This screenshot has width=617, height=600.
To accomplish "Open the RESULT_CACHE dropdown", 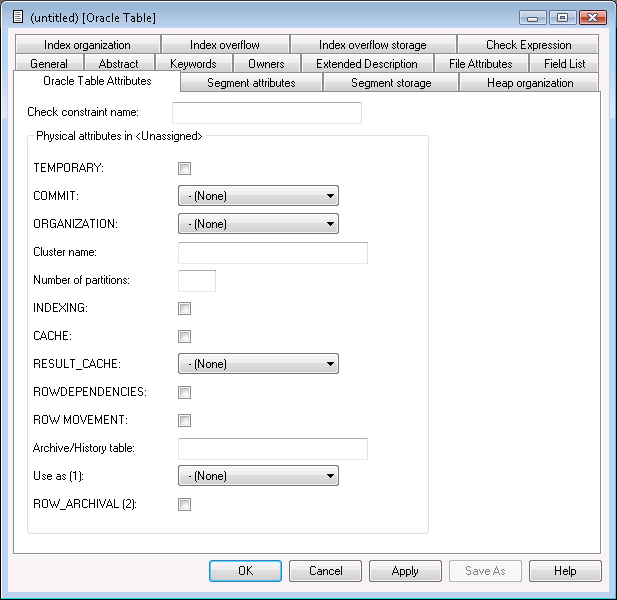I will click(x=258, y=364).
